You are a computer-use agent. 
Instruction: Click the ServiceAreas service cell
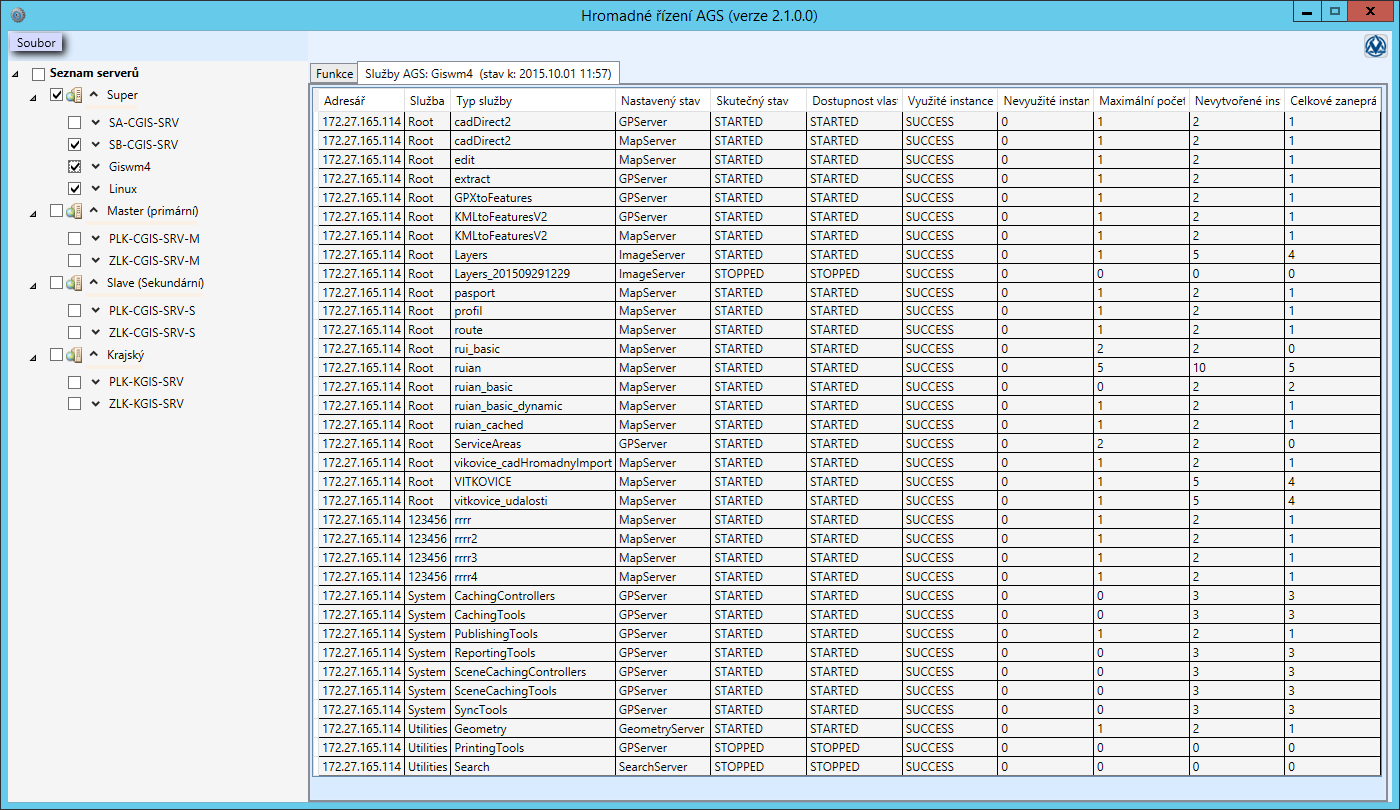(x=533, y=444)
